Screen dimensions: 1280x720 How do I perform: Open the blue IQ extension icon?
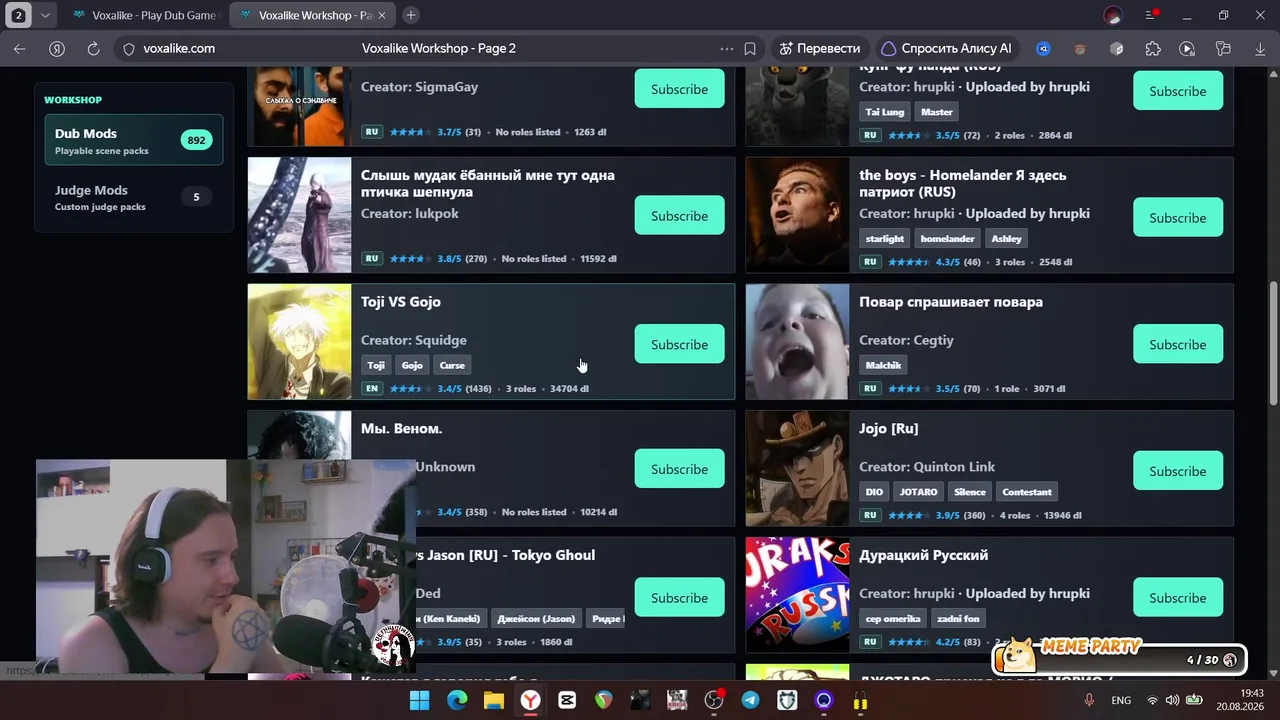(1043, 48)
